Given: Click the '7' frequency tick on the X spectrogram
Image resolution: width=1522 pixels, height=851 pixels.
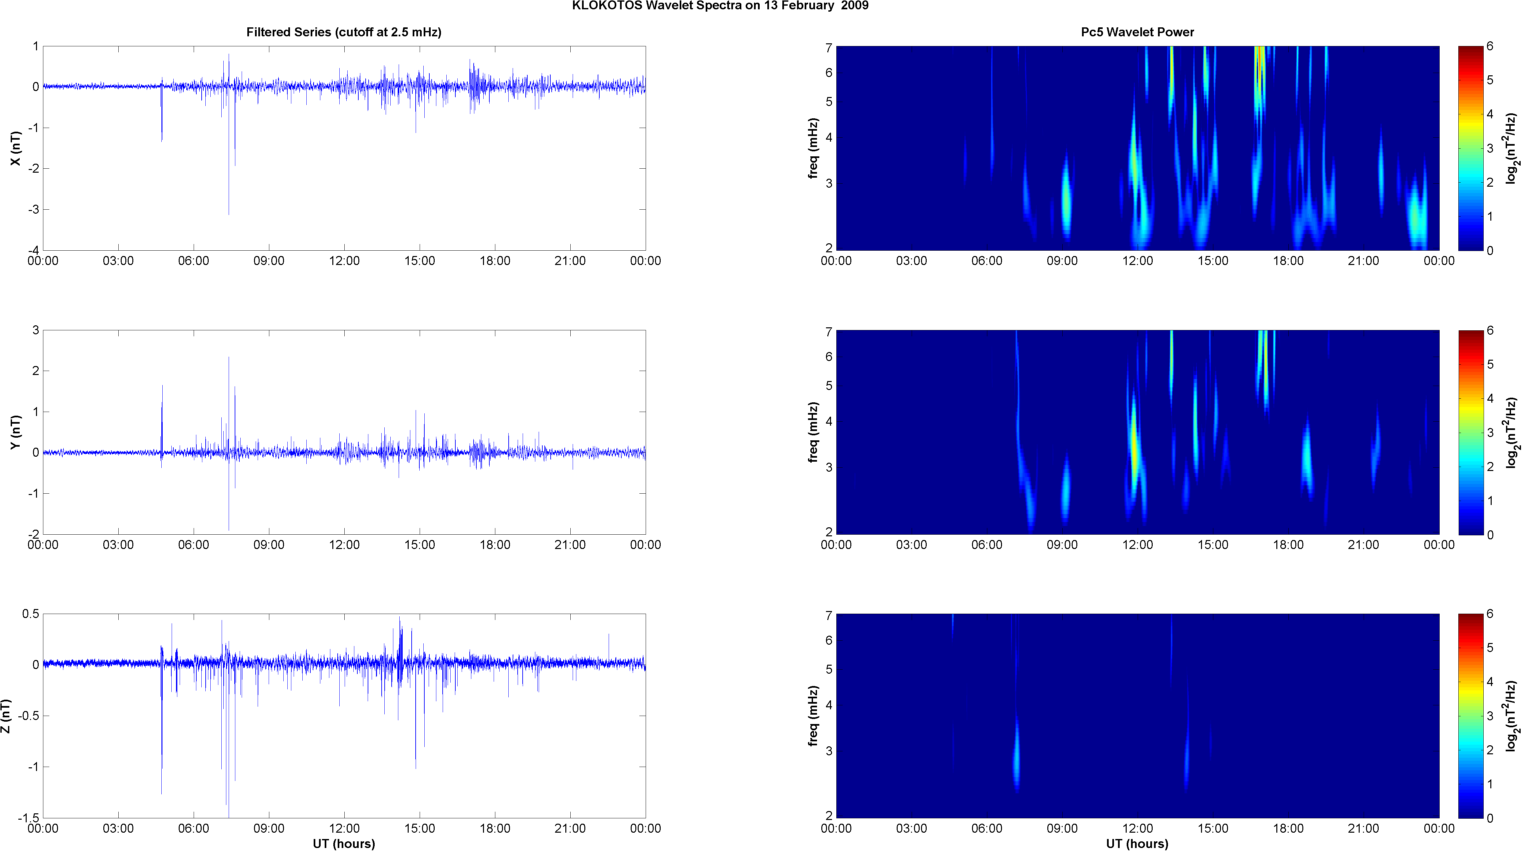Looking at the screenshot, I should 829,48.
